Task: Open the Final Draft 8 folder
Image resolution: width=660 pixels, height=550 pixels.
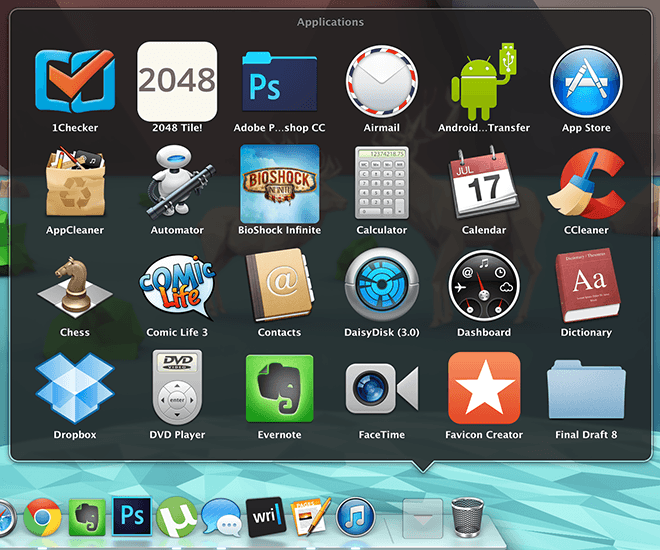Action: (x=587, y=388)
